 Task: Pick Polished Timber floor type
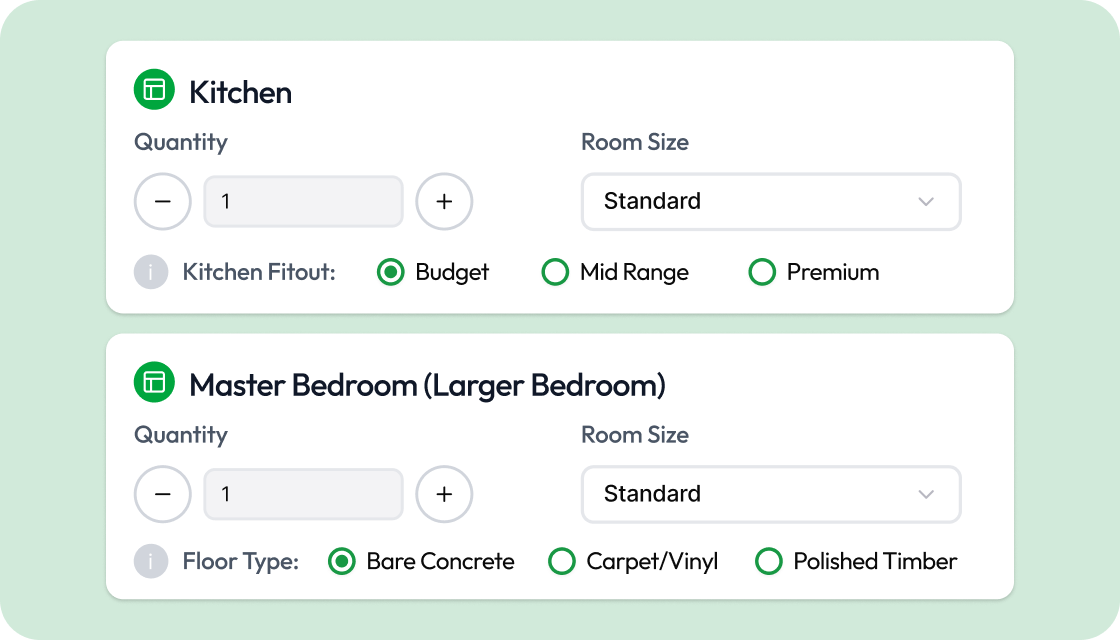[x=768, y=562]
